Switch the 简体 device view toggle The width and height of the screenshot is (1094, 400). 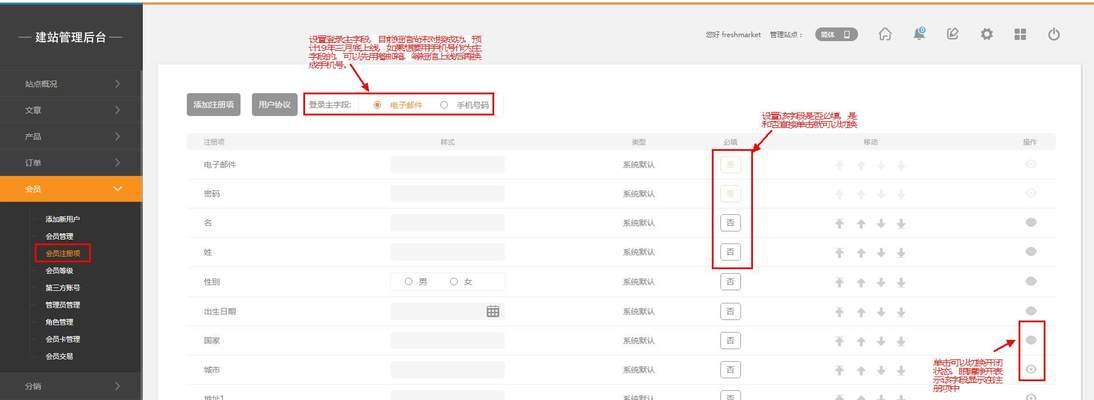(836, 34)
